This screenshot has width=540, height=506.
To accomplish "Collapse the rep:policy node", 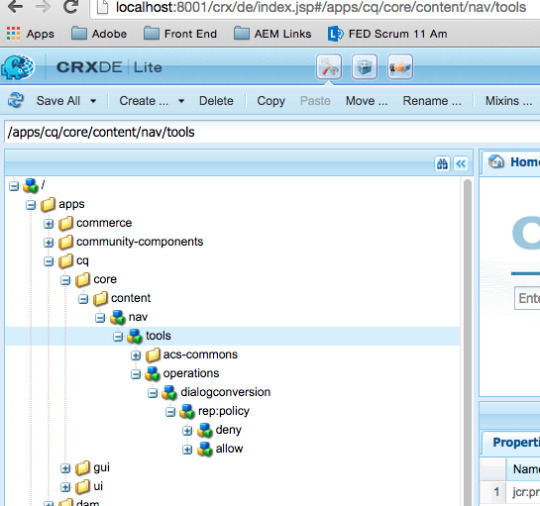I will pyautogui.click(x=170, y=412).
